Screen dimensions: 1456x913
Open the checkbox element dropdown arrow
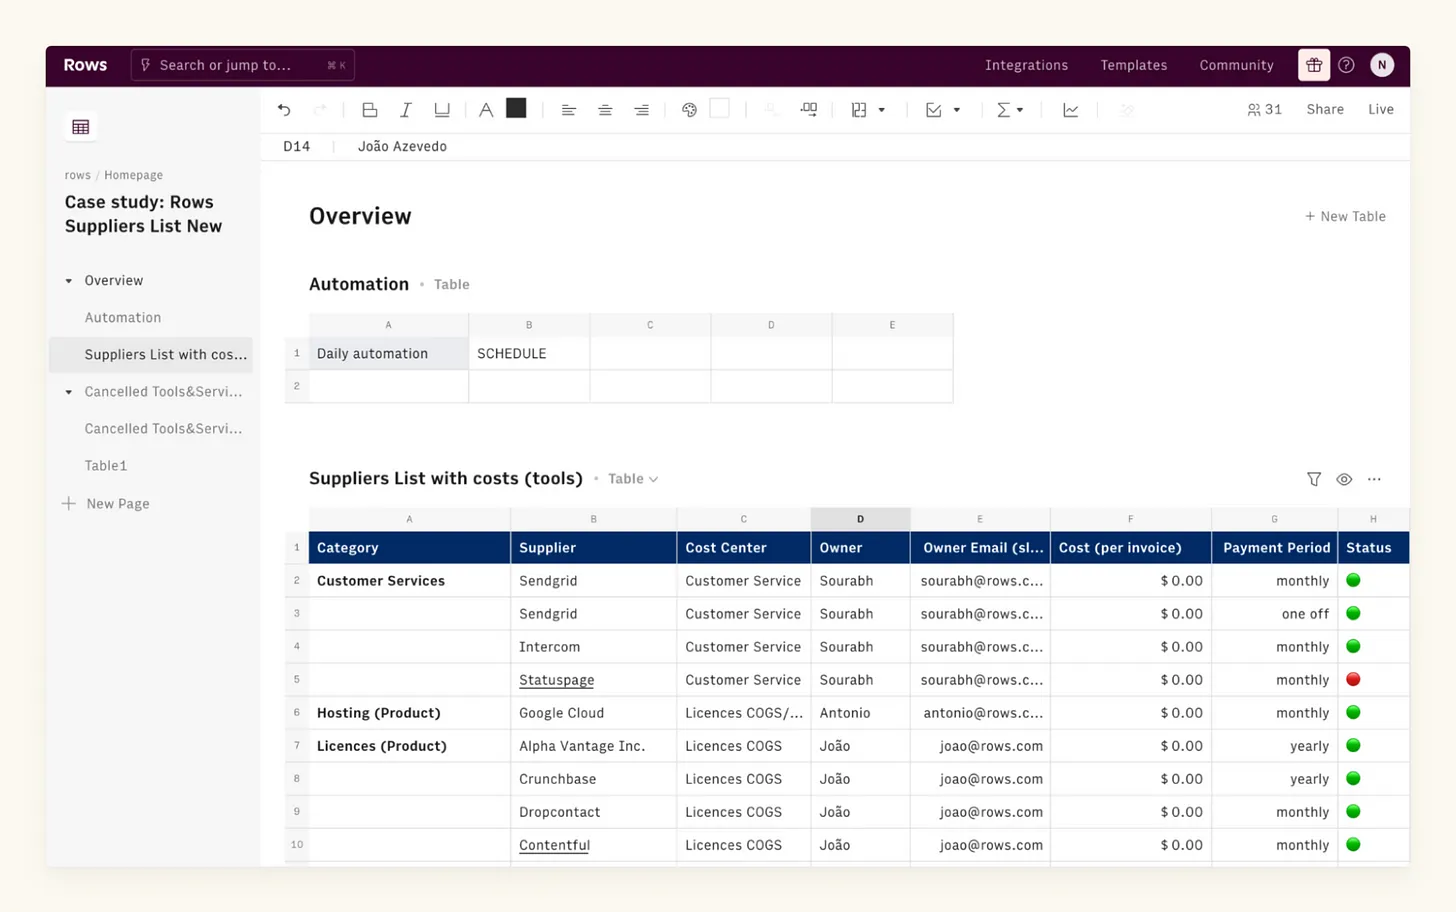[x=957, y=110]
